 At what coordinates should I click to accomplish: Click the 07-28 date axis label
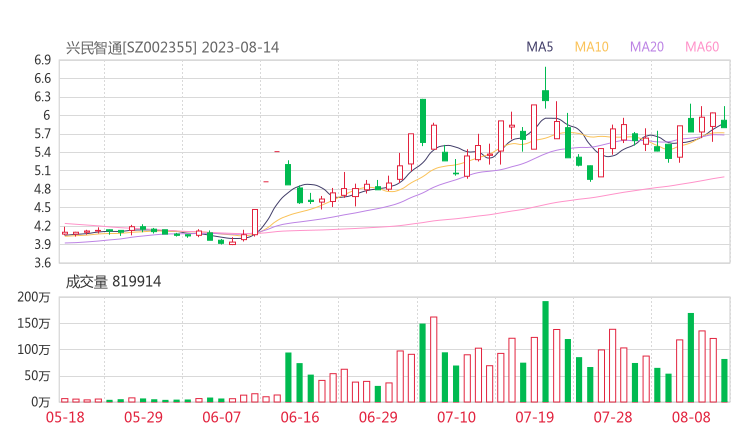pyautogui.click(x=613, y=417)
